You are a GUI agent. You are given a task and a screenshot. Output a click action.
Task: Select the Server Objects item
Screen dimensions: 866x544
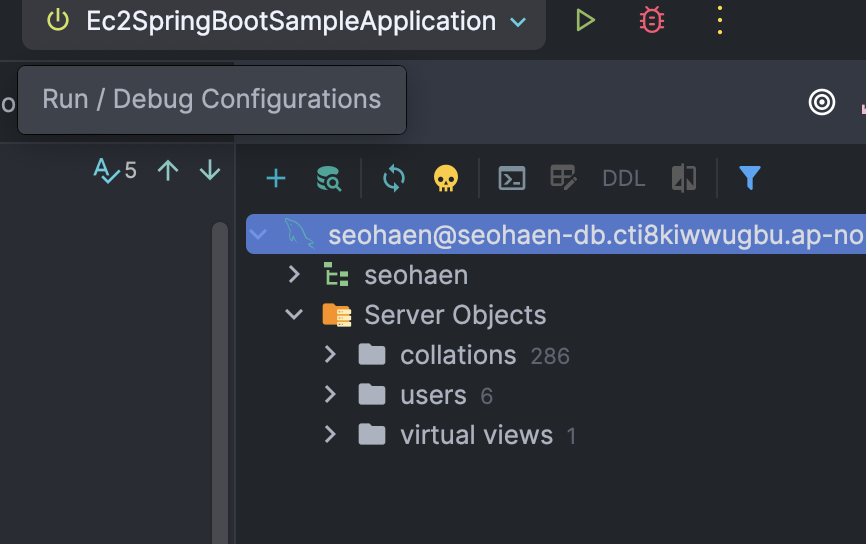455,315
